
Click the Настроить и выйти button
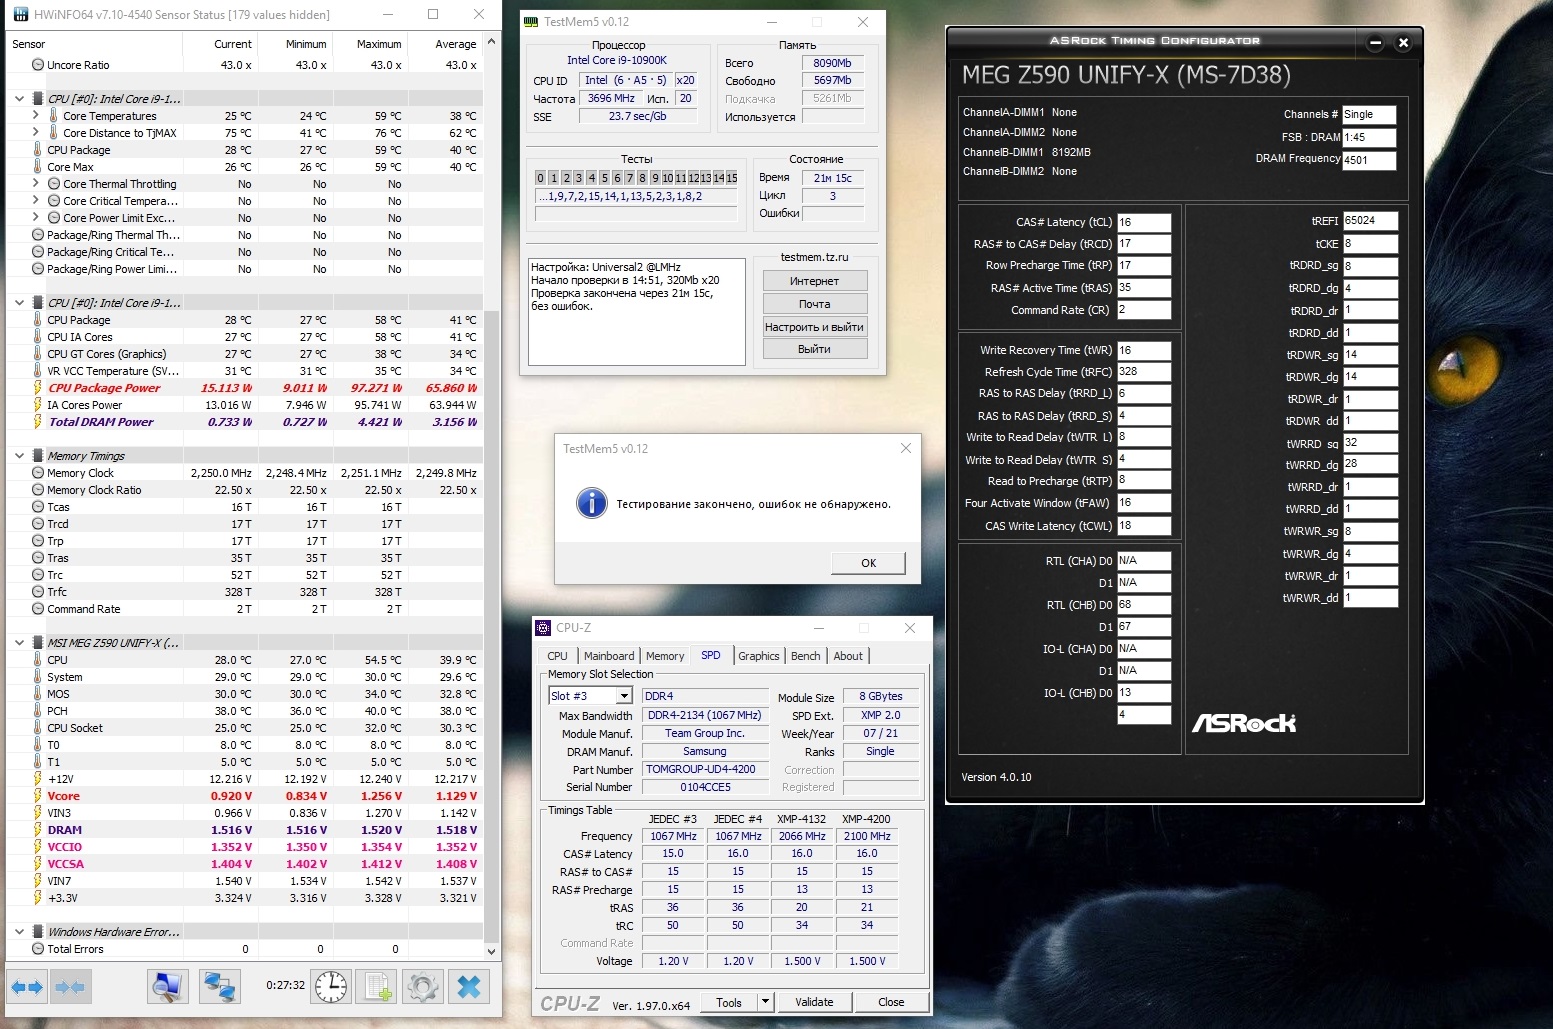pos(815,327)
